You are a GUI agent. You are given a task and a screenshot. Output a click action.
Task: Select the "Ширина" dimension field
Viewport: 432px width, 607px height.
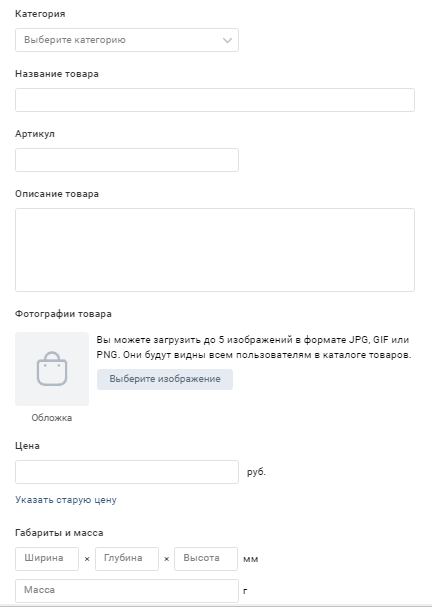pyautogui.click(x=47, y=559)
